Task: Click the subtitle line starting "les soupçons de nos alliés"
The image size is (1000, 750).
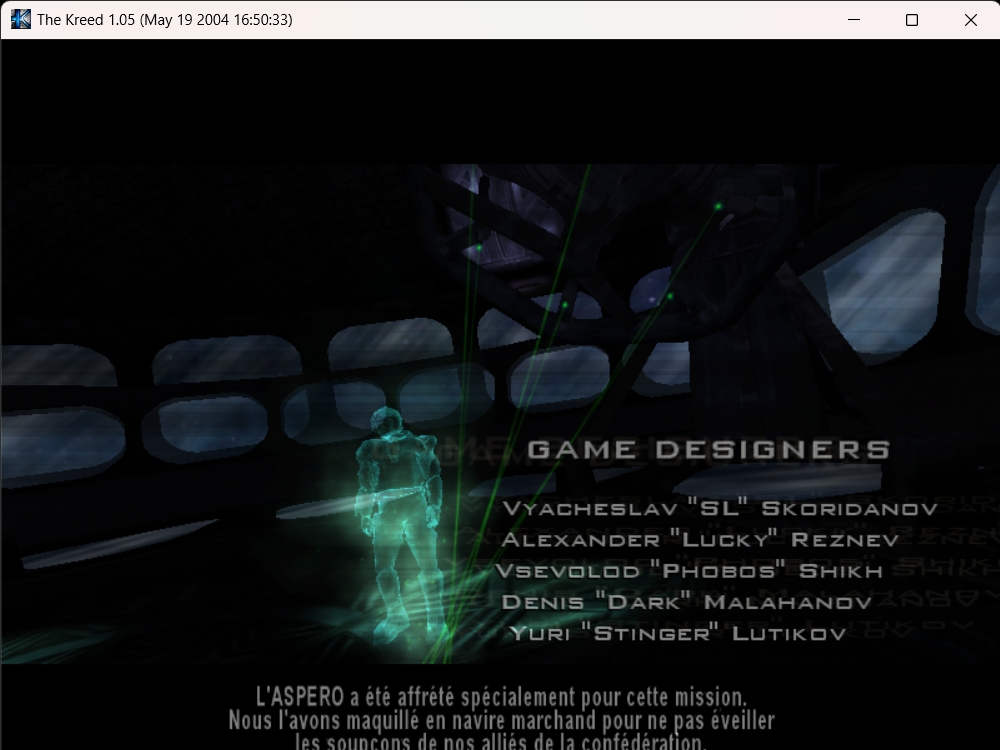Action: (501, 742)
